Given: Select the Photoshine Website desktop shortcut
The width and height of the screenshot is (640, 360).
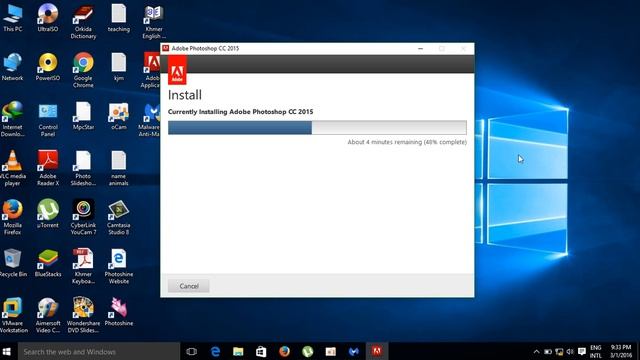Looking at the screenshot, I should point(119,267).
